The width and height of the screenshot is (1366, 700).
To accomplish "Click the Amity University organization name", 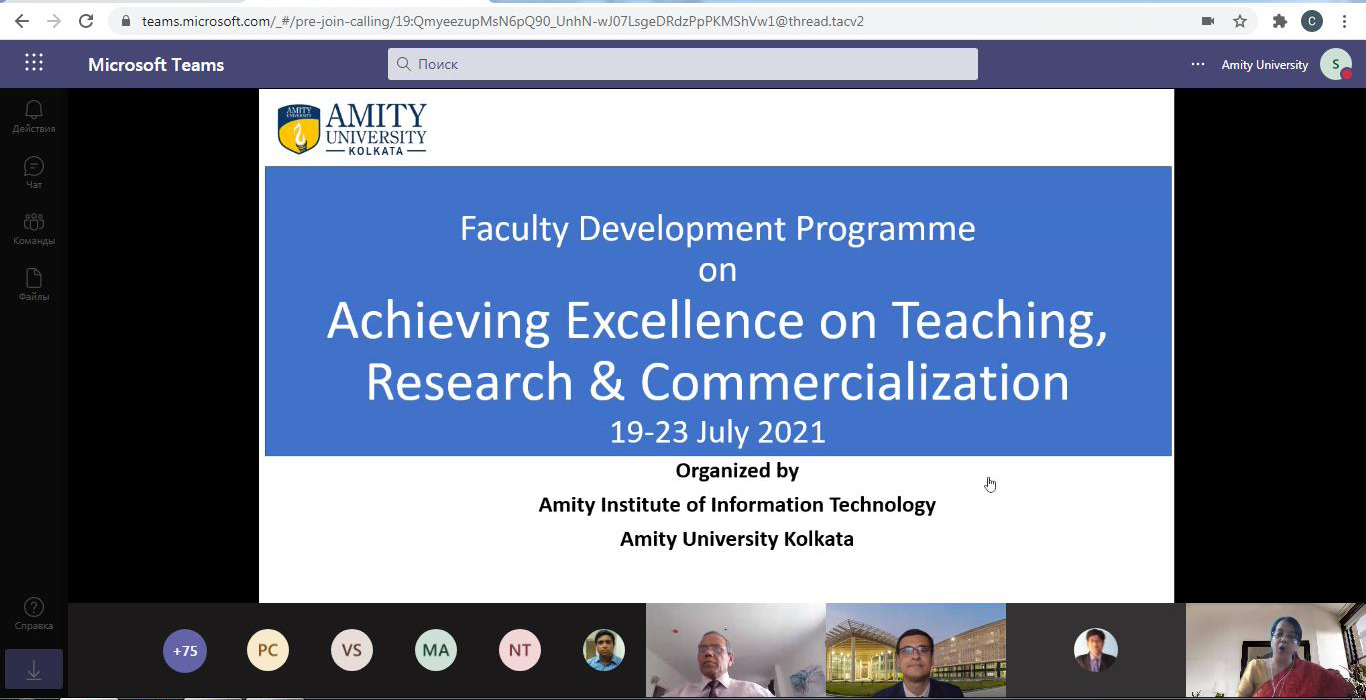I will pos(1265,65).
